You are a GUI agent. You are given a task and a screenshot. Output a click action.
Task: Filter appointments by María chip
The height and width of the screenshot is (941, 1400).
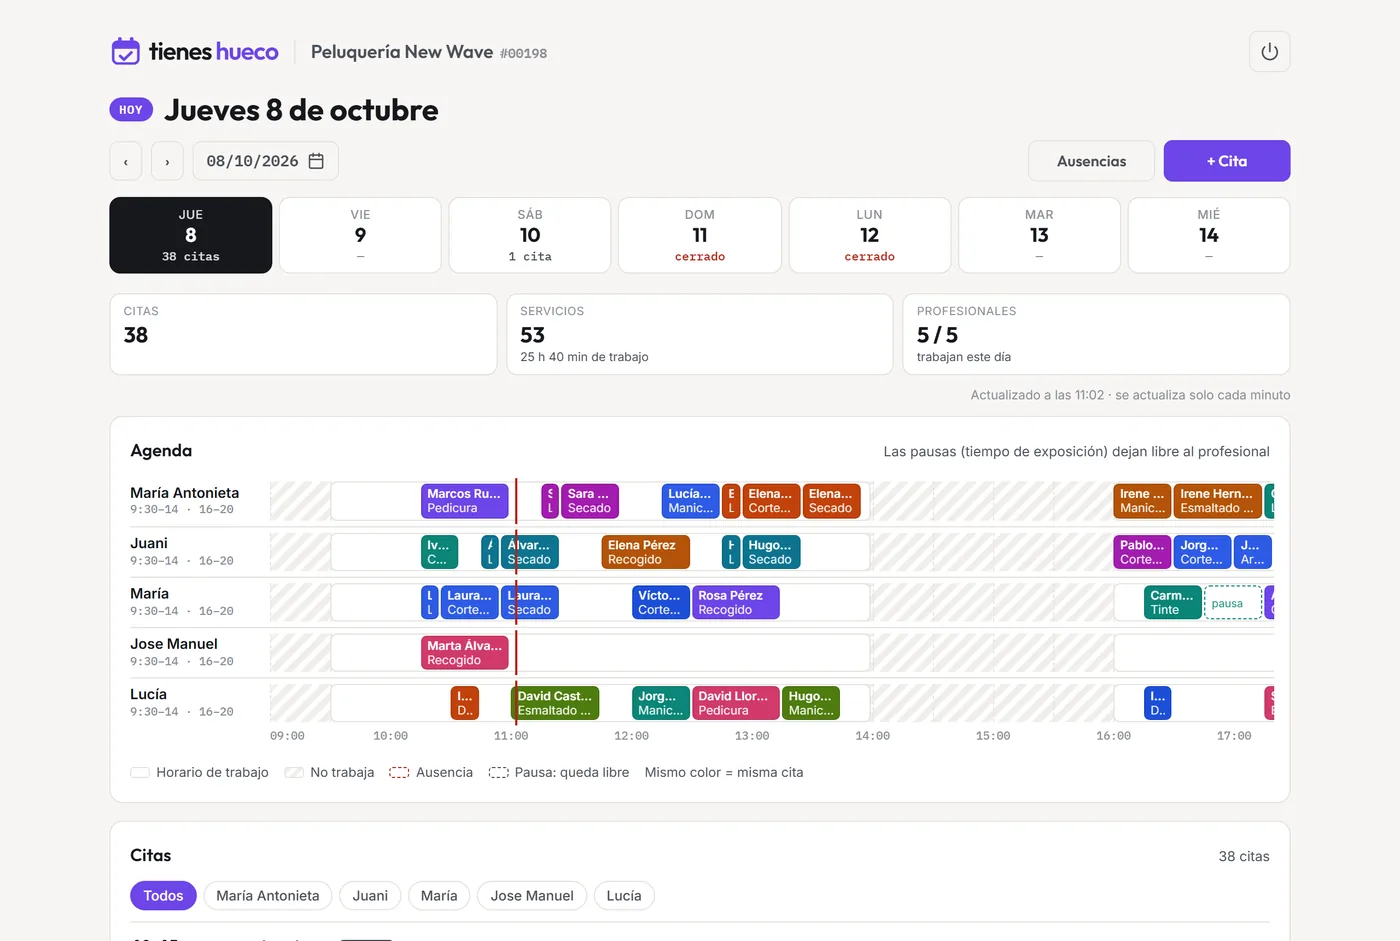pyautogui.click(x=439, y=896)
